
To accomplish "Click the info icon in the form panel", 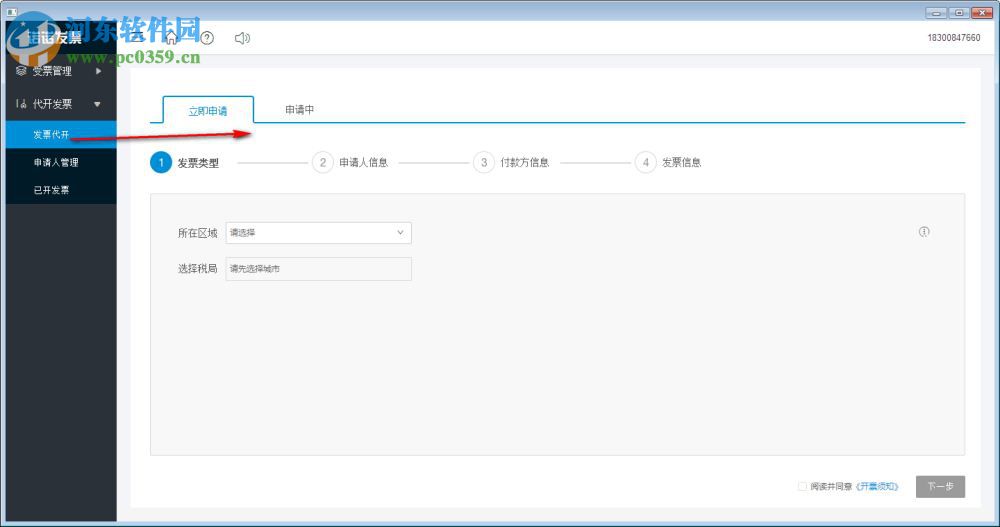I will [x=924, y=232].
